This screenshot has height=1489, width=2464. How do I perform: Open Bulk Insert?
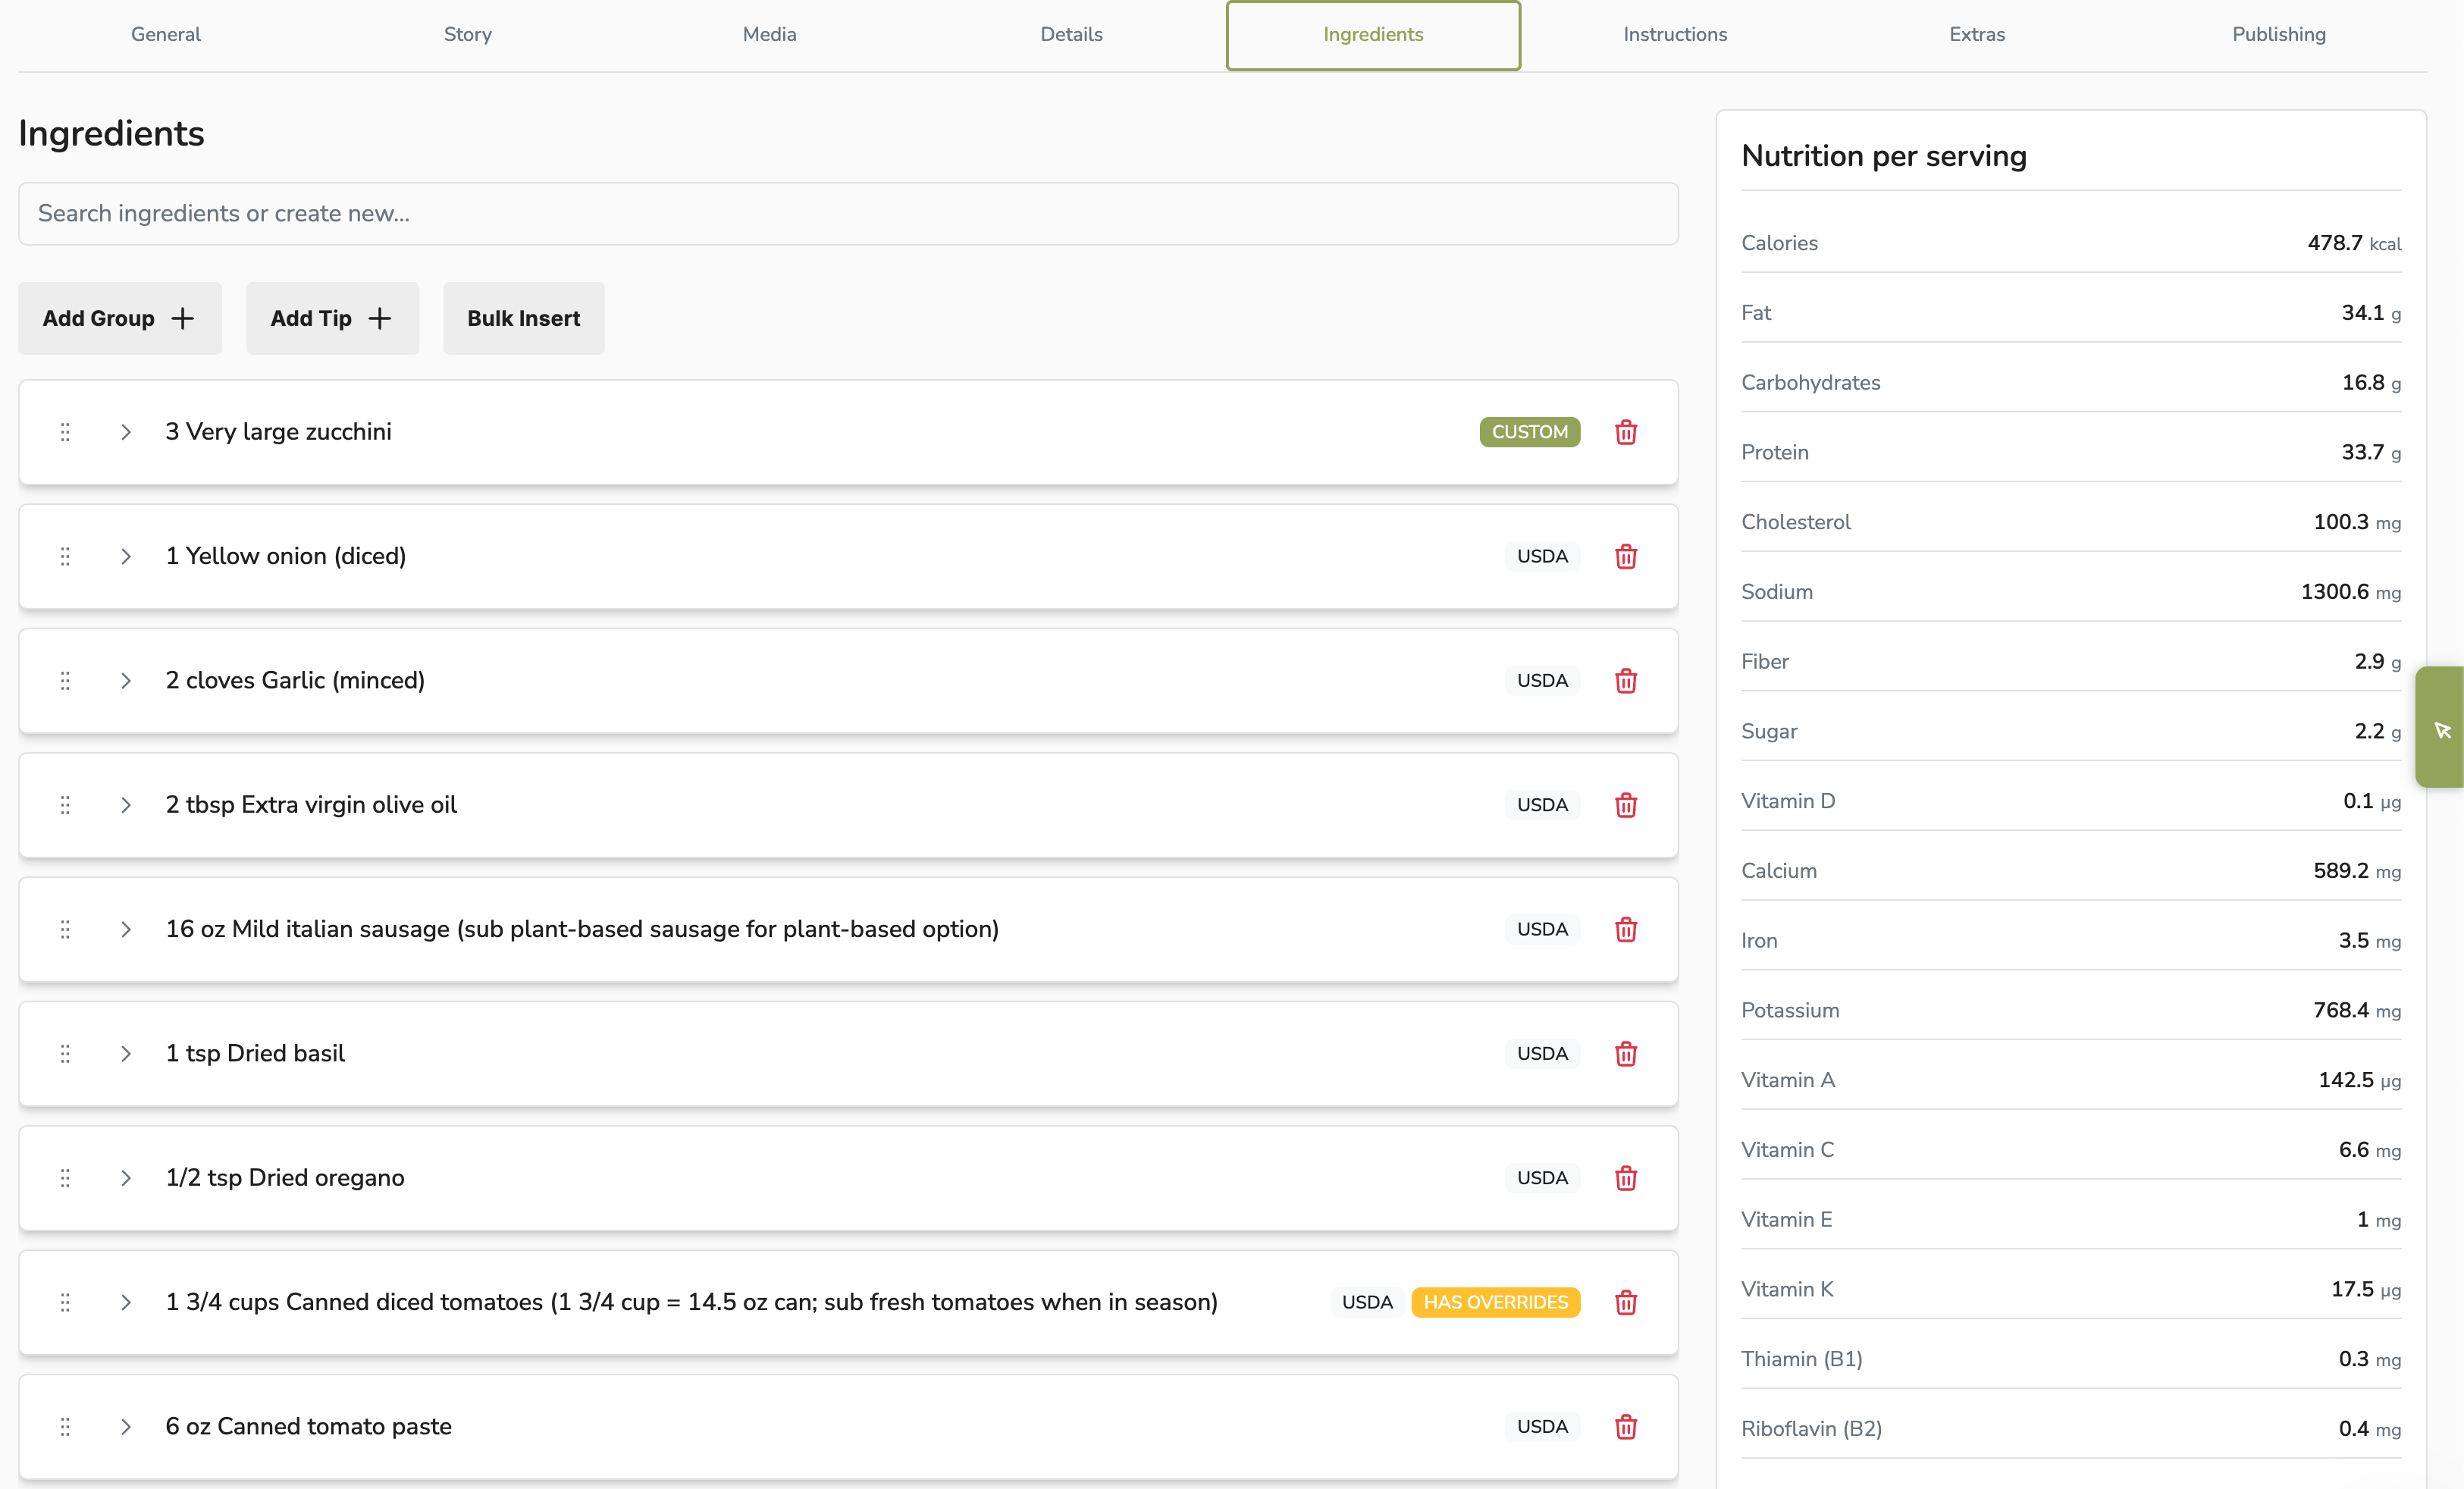tap(524, 318)
